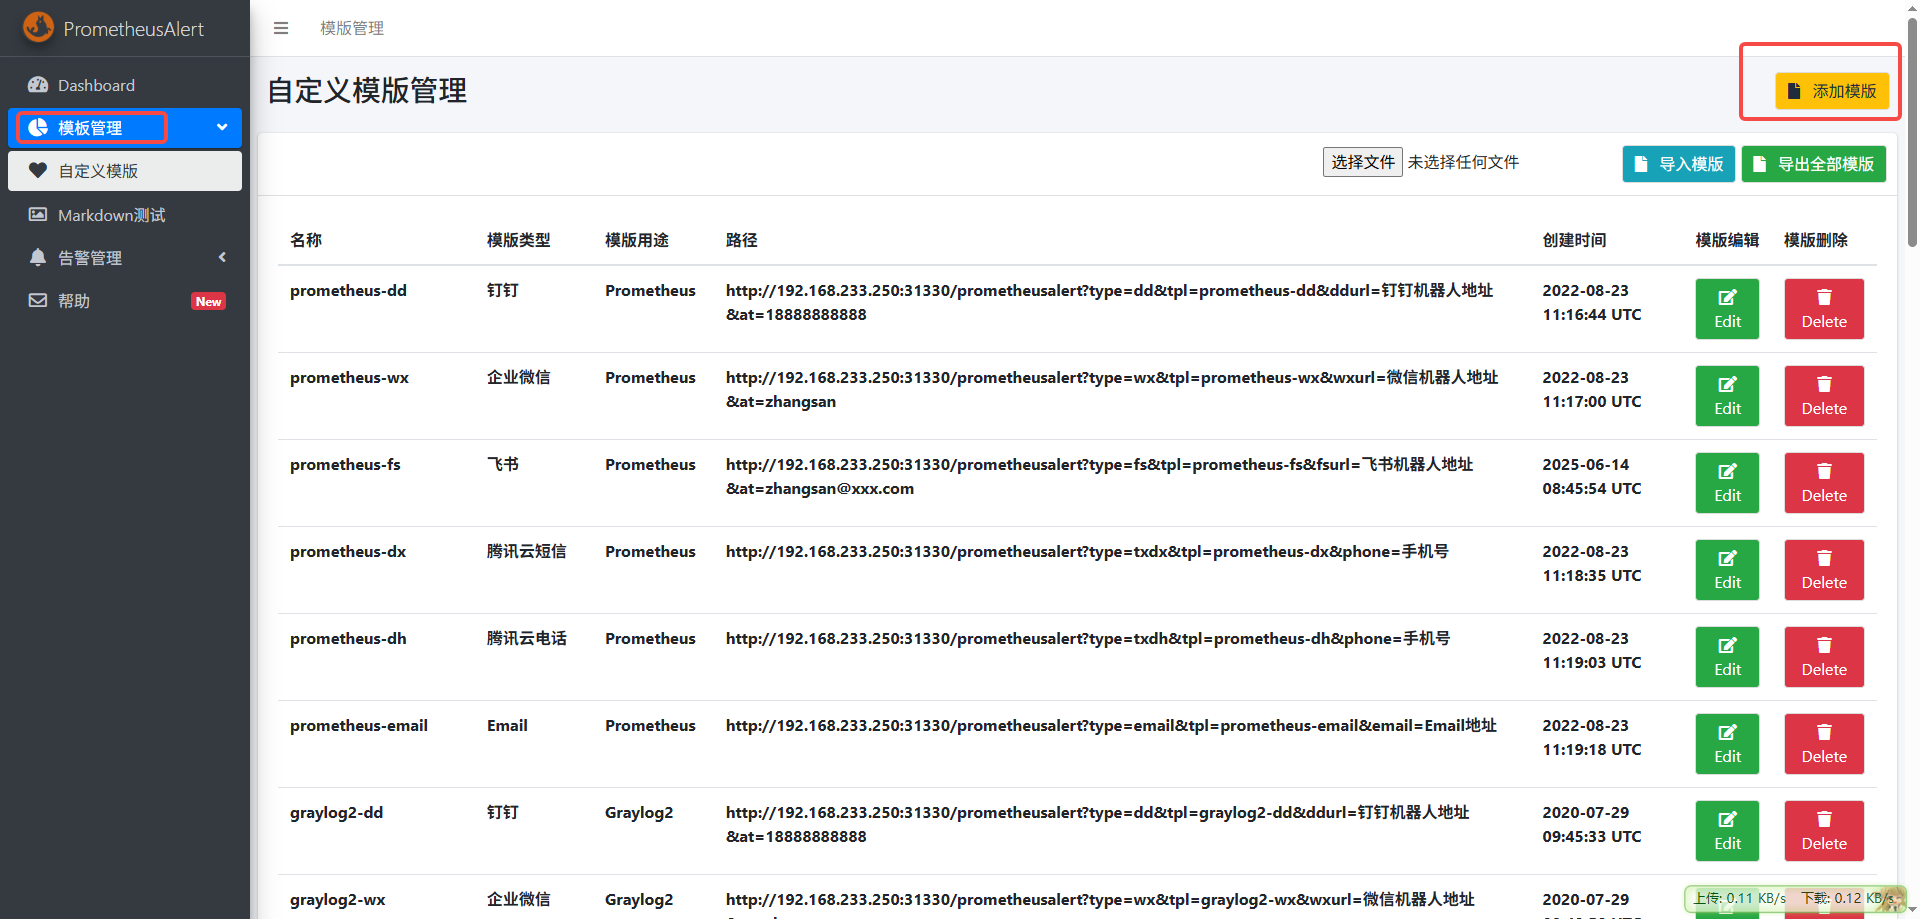The image size is (1920, 919).
Task: Click the Markdown测试 image icon
Action: 38,215
